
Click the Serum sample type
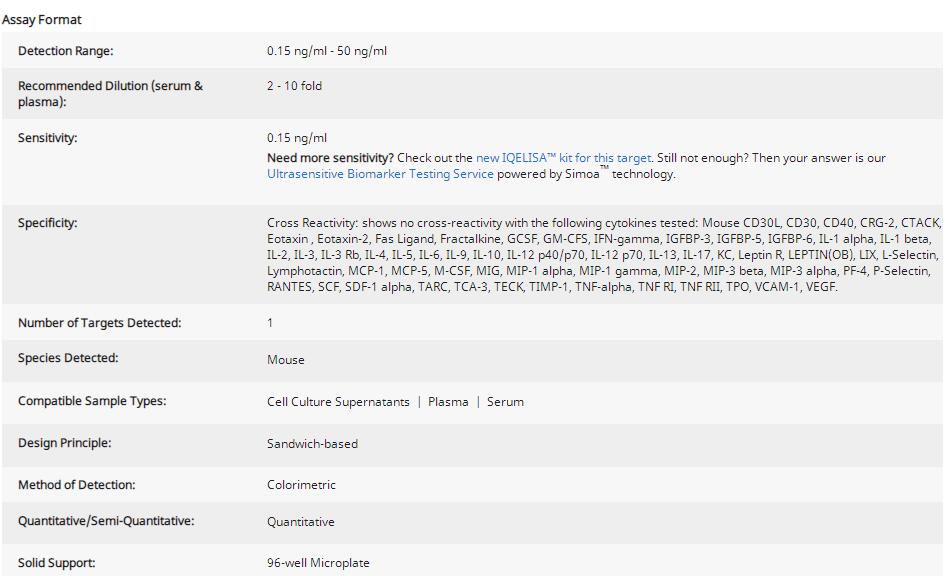click(x=505, y=402)
